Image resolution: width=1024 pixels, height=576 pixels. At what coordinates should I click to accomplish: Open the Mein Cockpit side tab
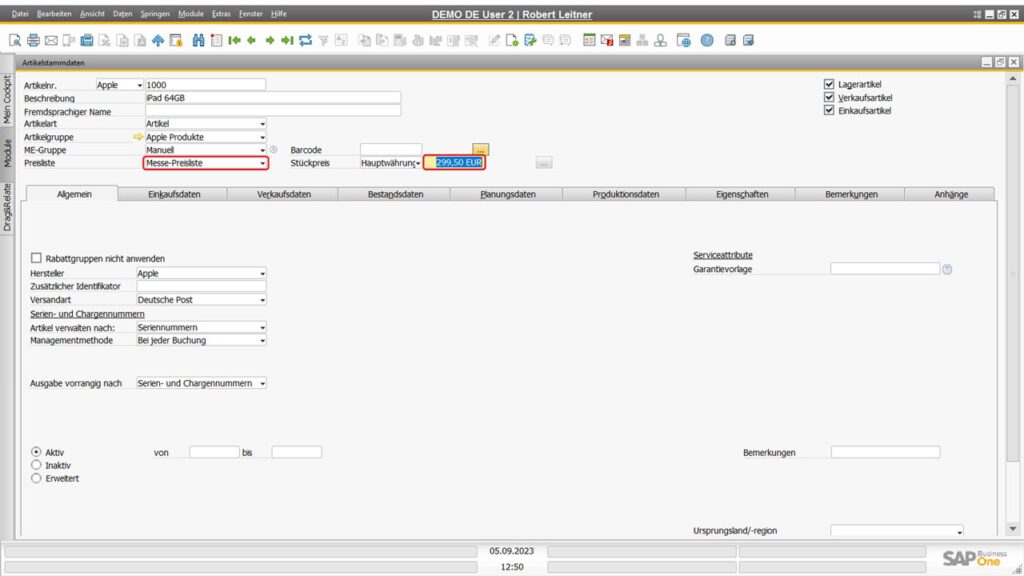tap(7, 100)
